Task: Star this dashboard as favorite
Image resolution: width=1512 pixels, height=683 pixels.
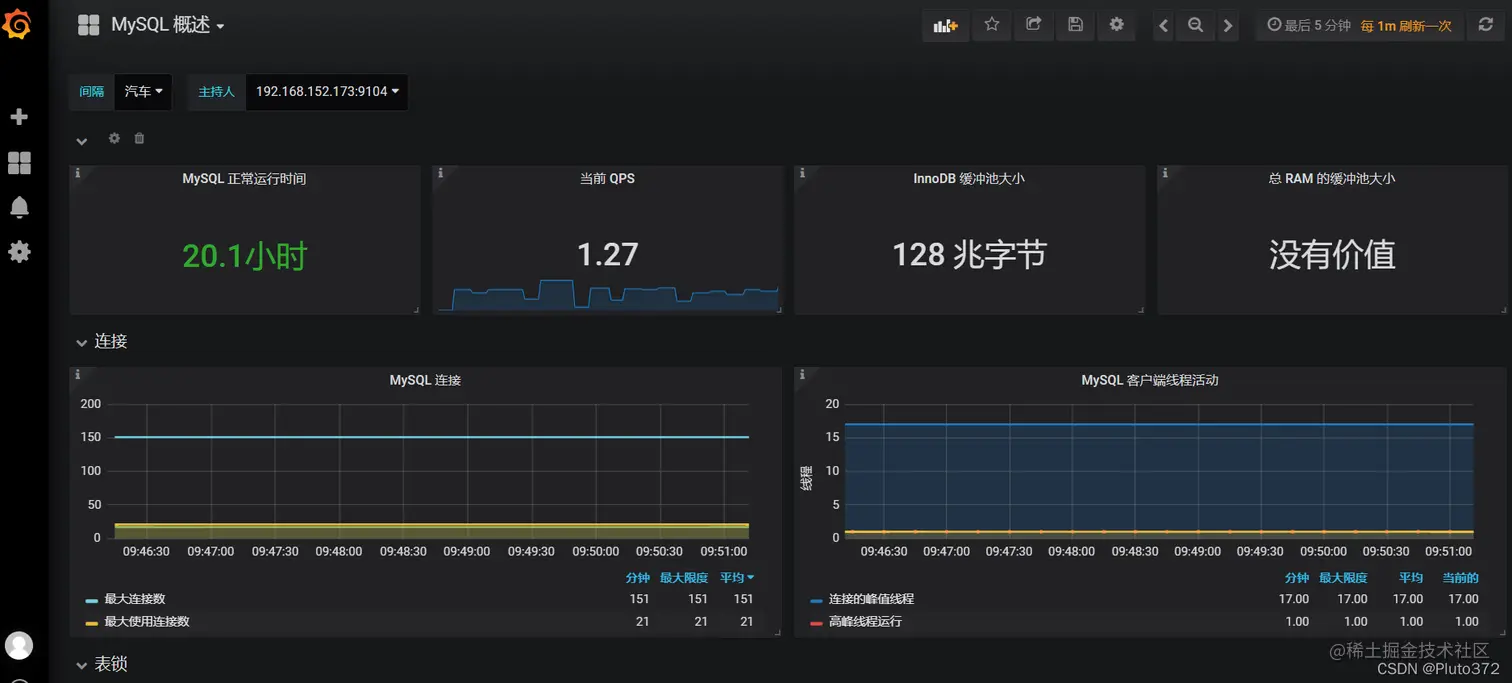Action: pyautogui.click(x=991, y=25)
